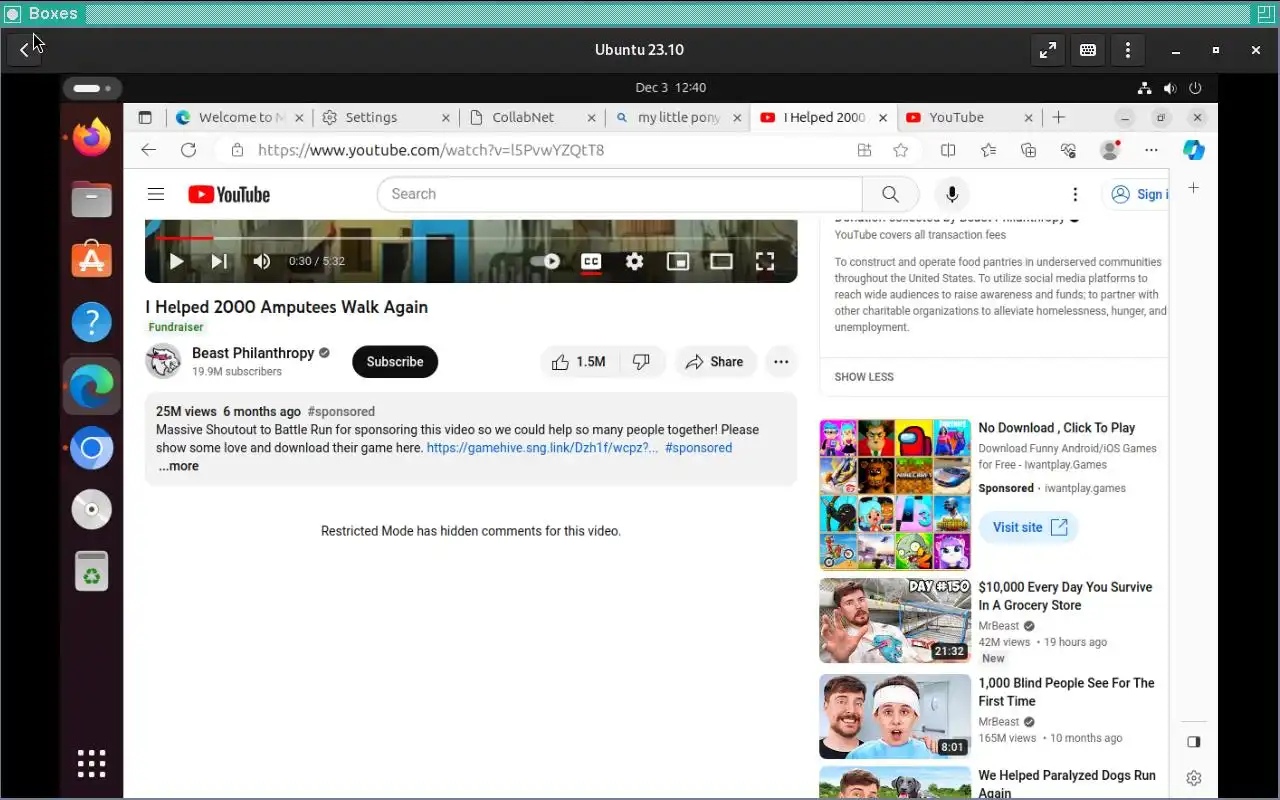
Task: Open Boxes keyboard shortcuts button
Action: click(x=1088, y=50)
